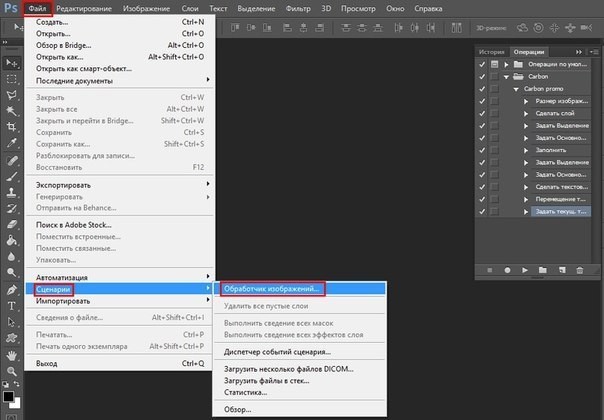
Task: Click the record action button
Action: pos(507,270)
